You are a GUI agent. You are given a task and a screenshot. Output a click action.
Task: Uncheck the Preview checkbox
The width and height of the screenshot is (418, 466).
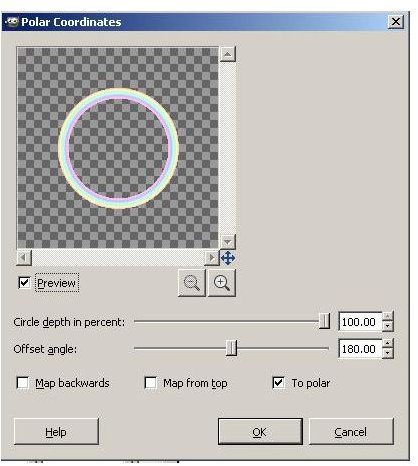pyautogui.click(x=24, y=283)
